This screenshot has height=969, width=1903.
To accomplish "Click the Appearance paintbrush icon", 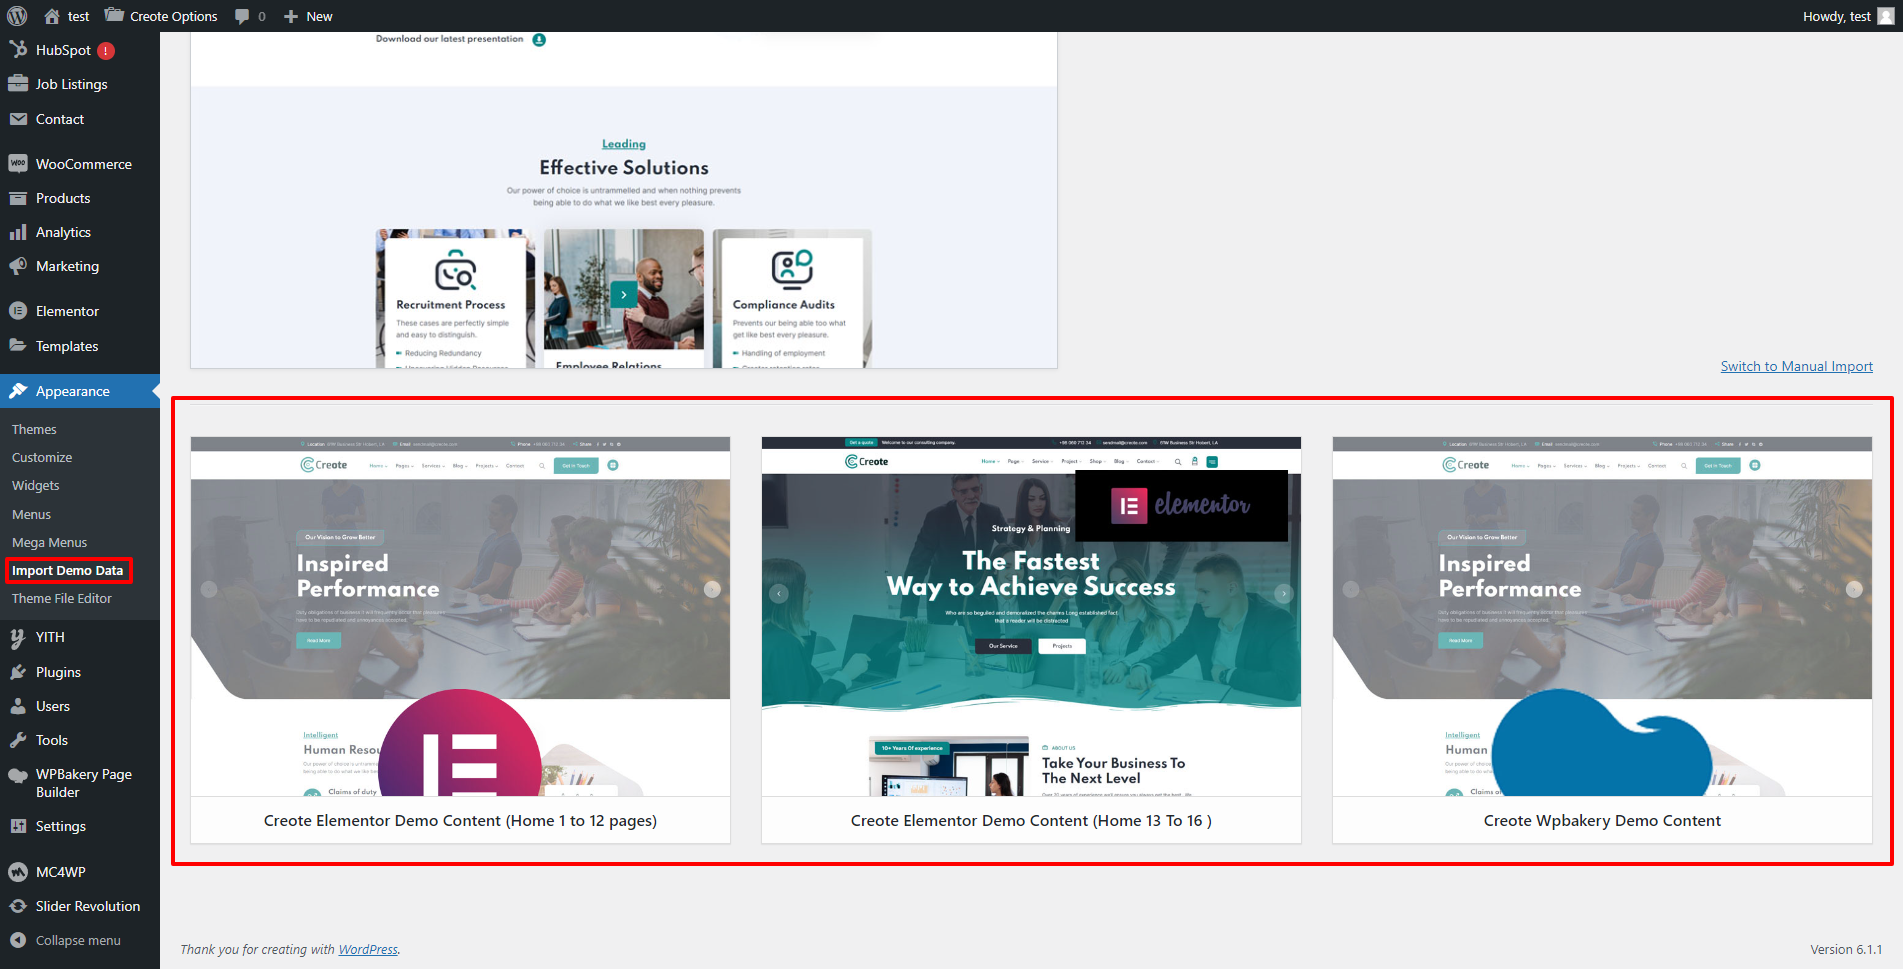I will 18,391.
